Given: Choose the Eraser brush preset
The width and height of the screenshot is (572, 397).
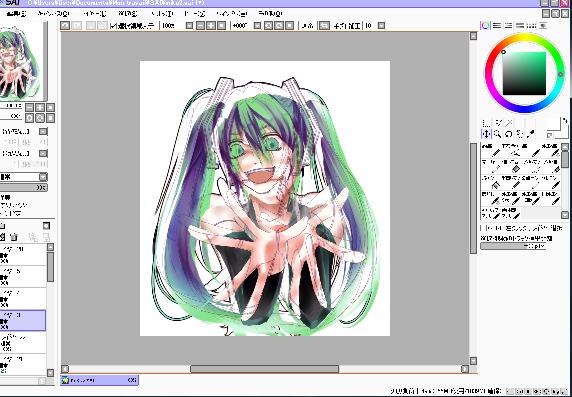Looking at the screenshot, I should pos(511,166).
